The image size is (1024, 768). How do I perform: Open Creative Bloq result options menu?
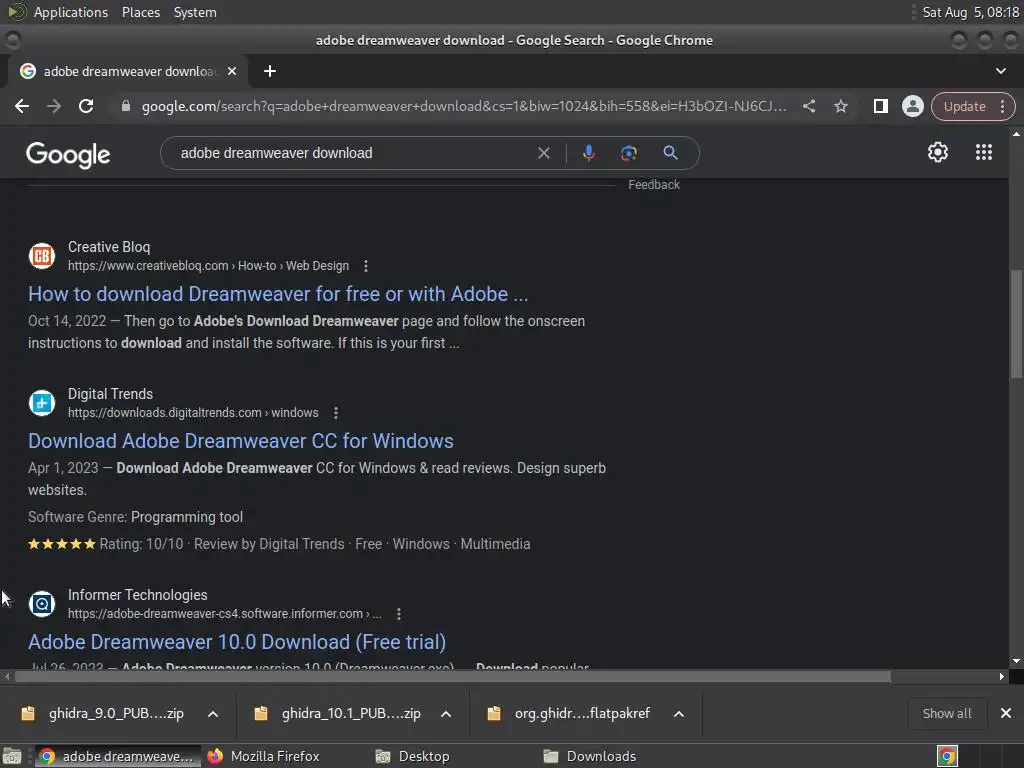click(366, 266)
